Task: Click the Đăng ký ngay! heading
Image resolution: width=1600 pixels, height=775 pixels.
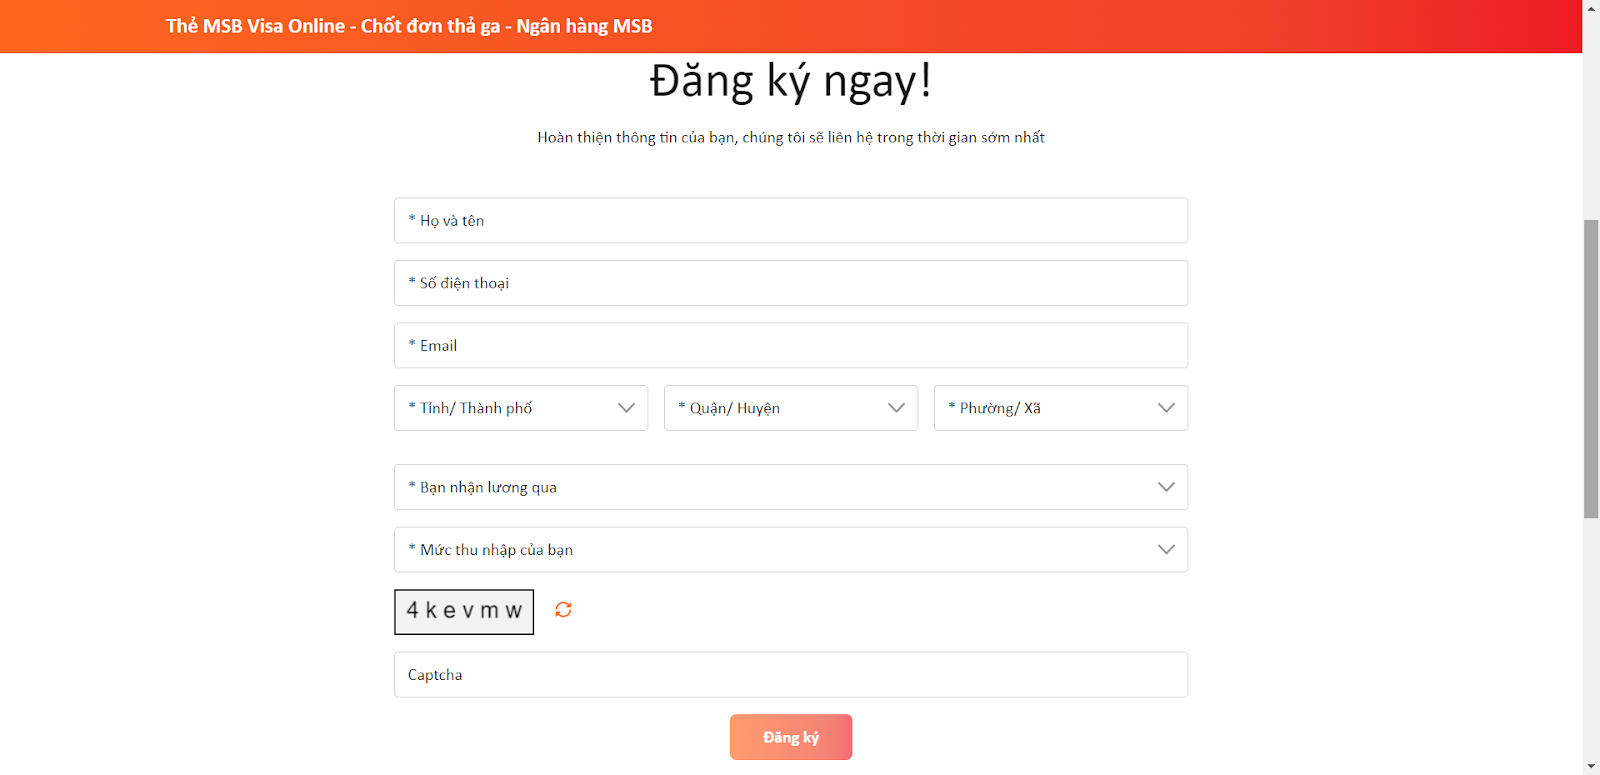Action: coord(791,81)
